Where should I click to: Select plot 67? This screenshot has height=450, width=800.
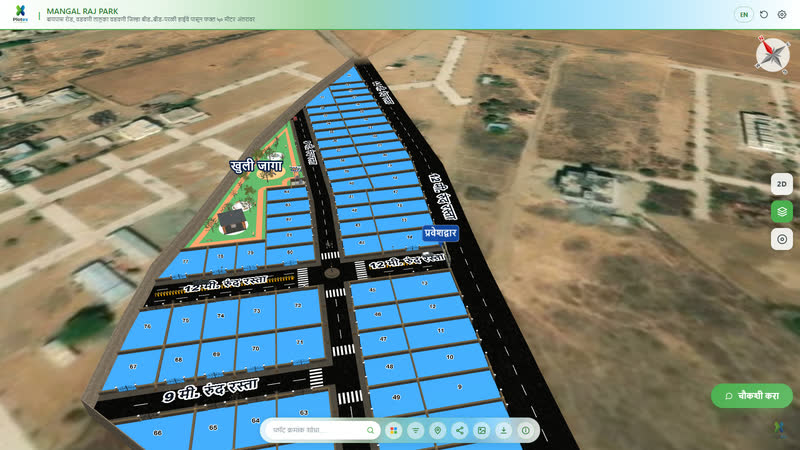132,368
